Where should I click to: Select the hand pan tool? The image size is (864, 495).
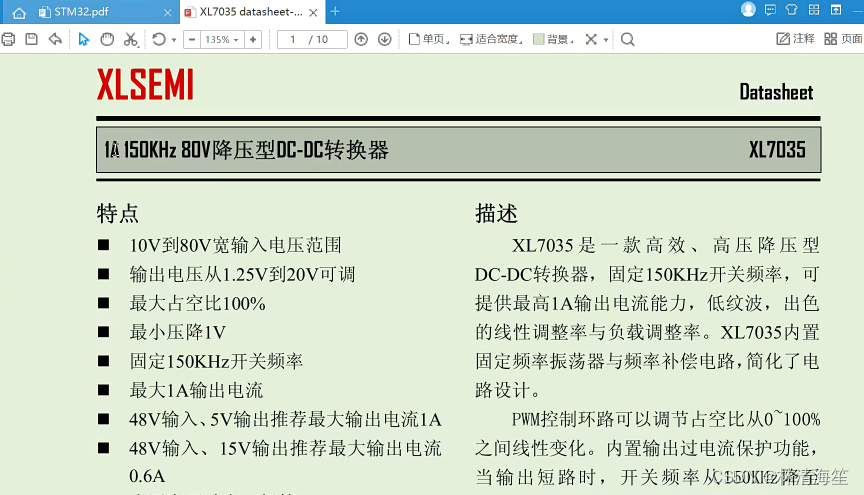(x=107, y=39)
